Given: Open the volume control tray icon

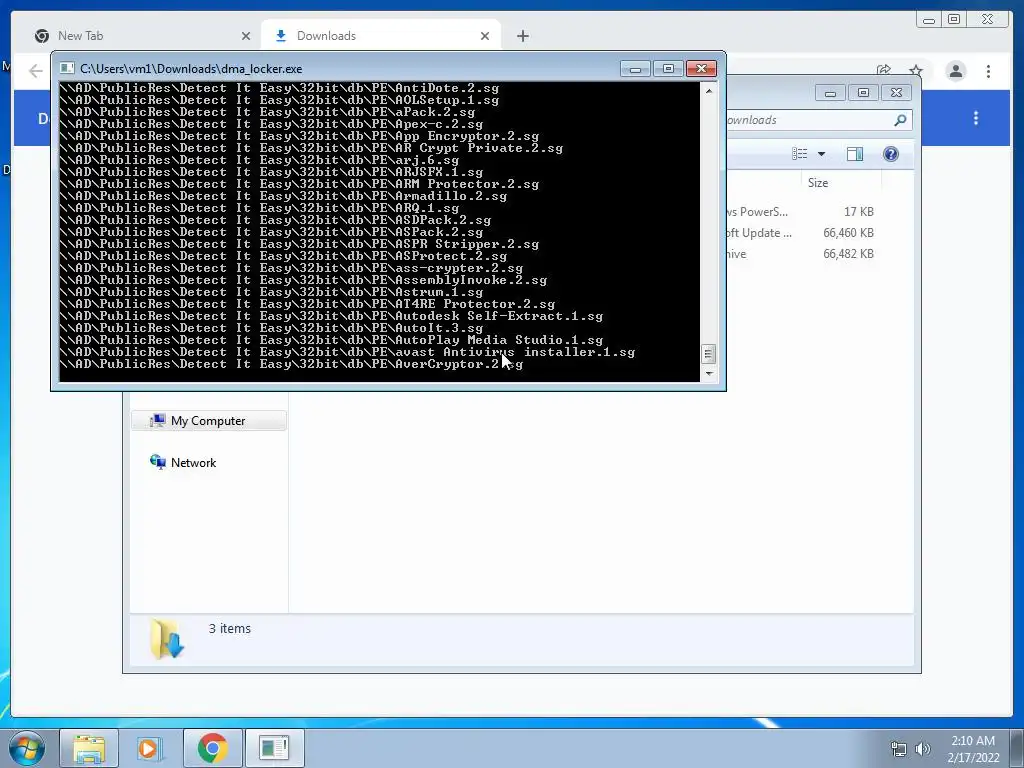Looking at the screenshot, I should (x=922, y=749).
